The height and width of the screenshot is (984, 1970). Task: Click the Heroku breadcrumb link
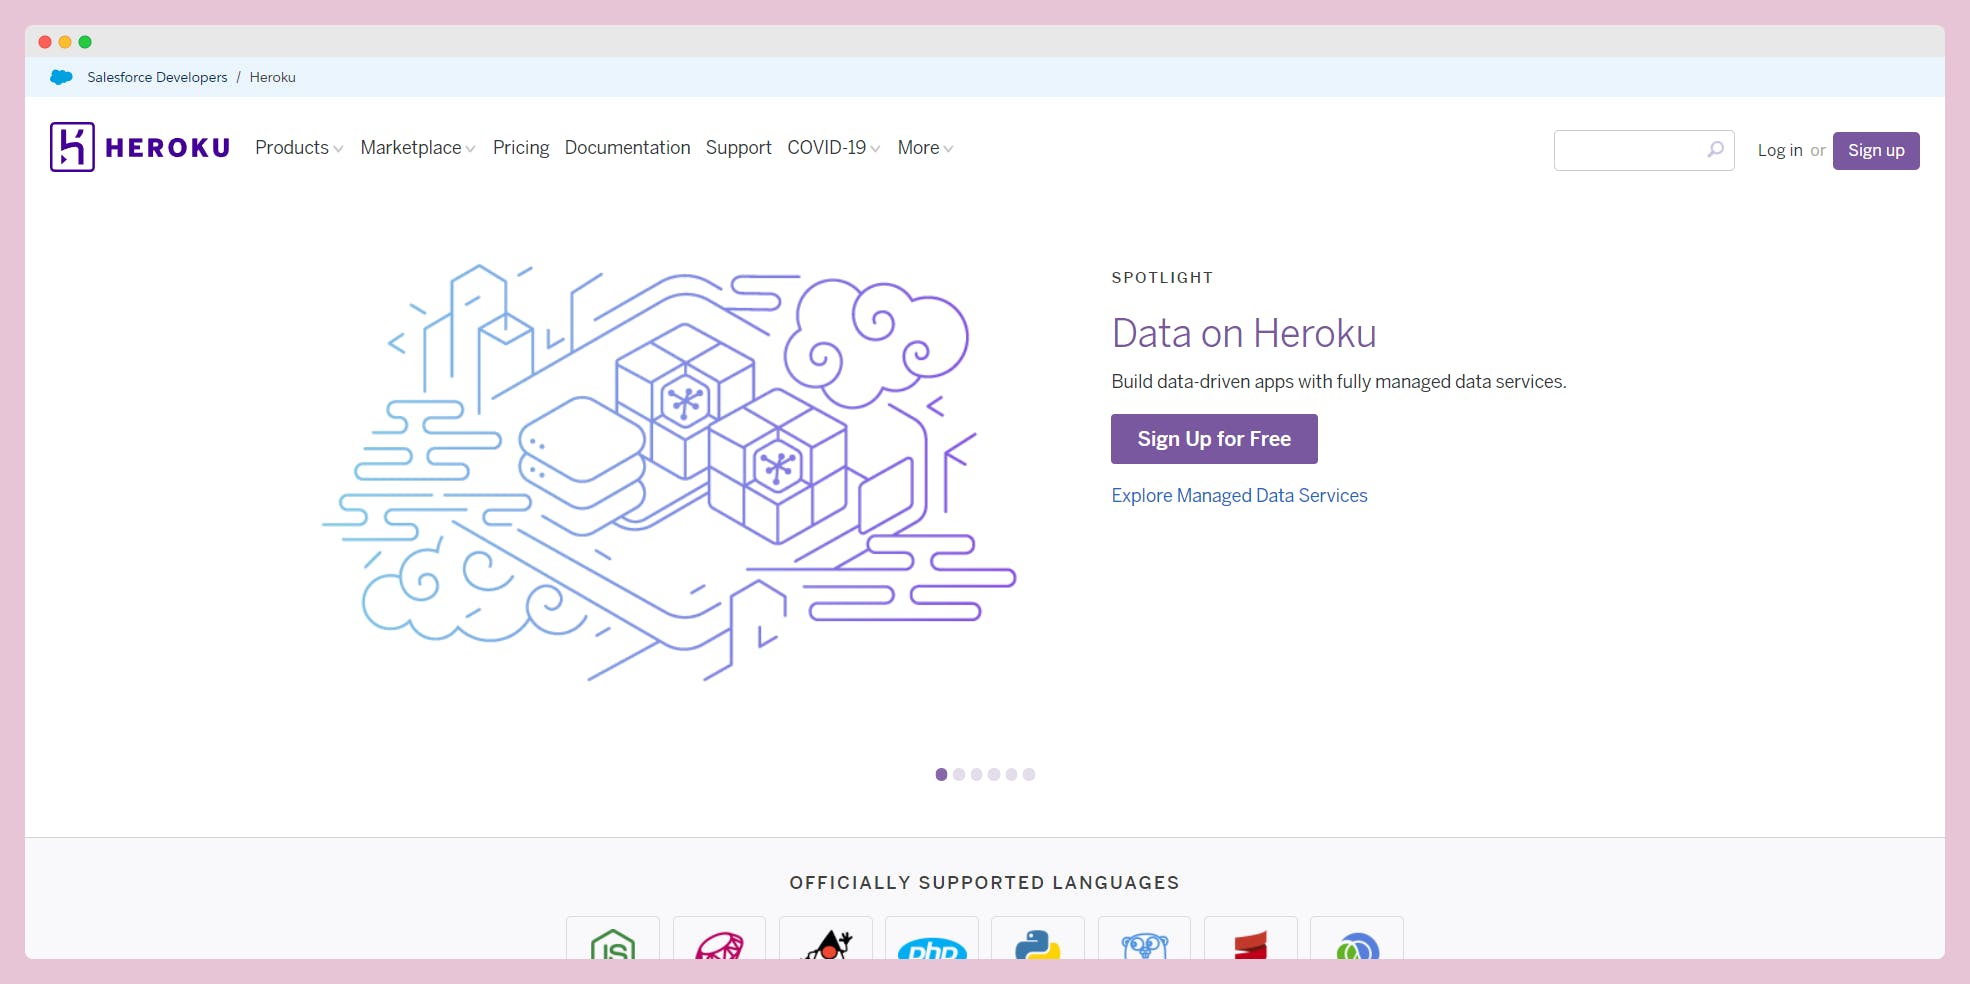[x=272, y=77]
